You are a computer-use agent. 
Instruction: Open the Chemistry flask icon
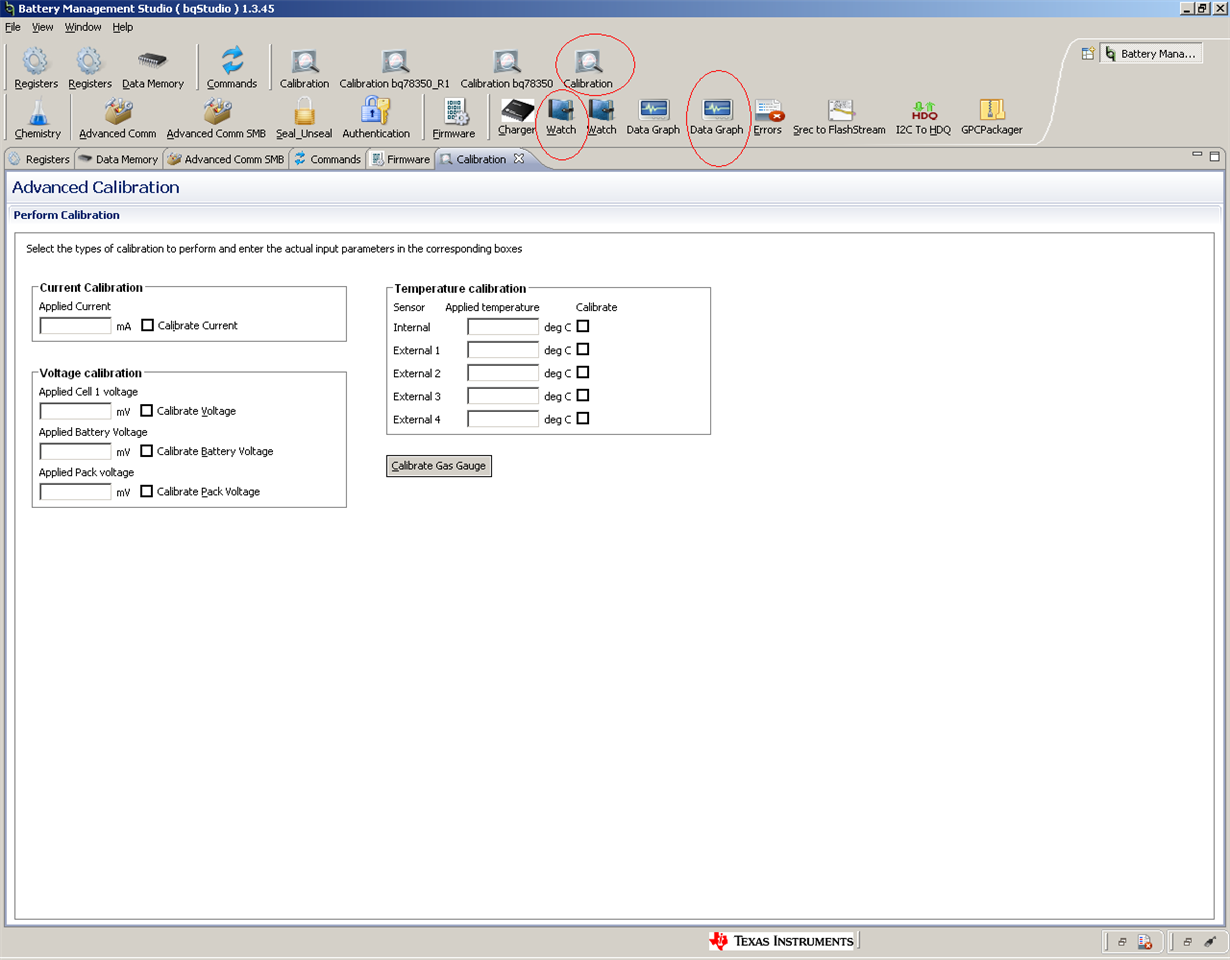click(38, 118)
